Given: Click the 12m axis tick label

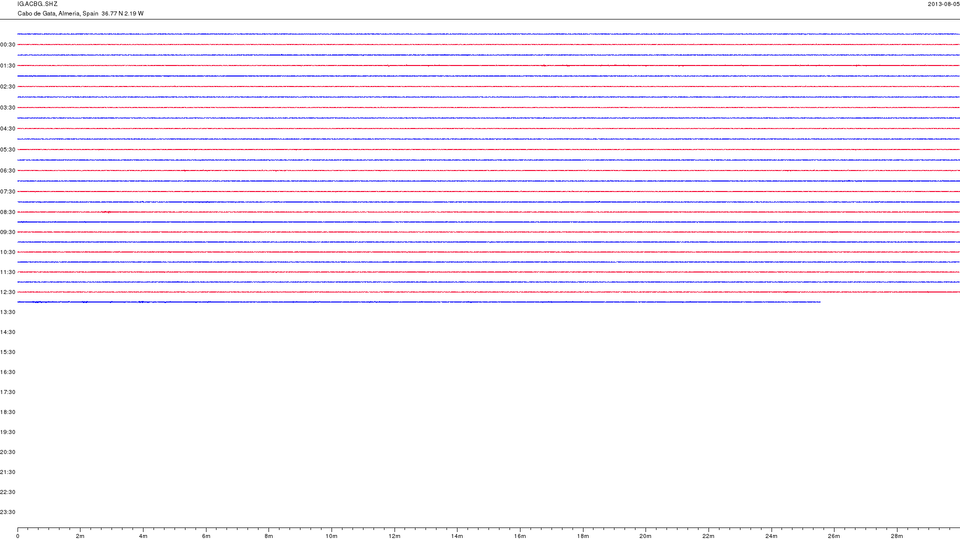Looking at the screenshot, I should click(394, 536).
